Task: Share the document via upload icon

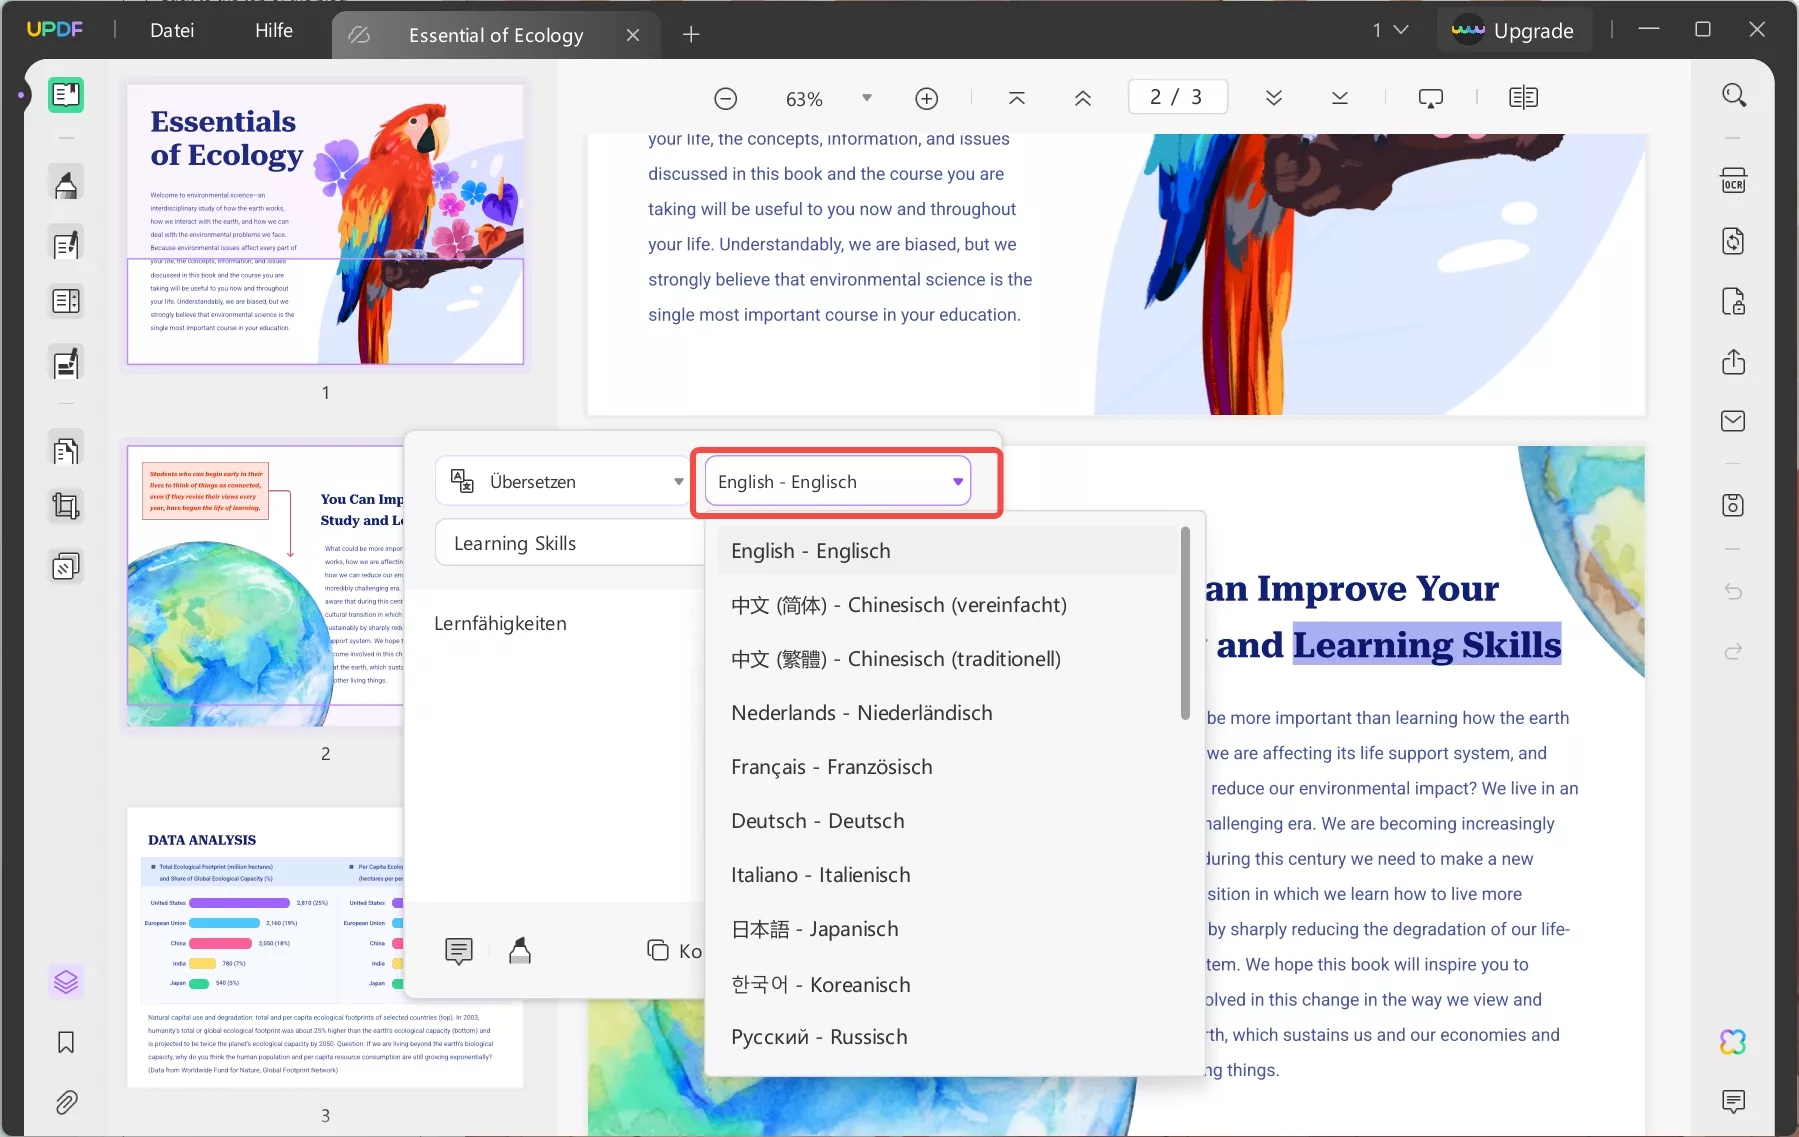Action: (1734, 361)
